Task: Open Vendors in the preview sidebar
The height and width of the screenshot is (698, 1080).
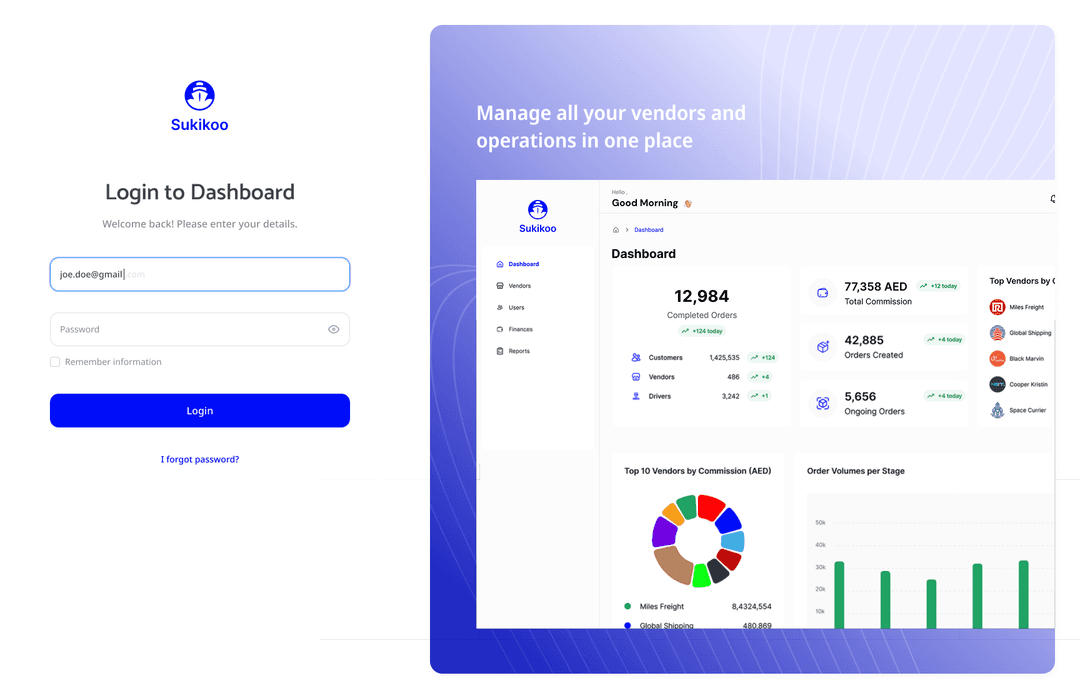Action: (519, 286)
